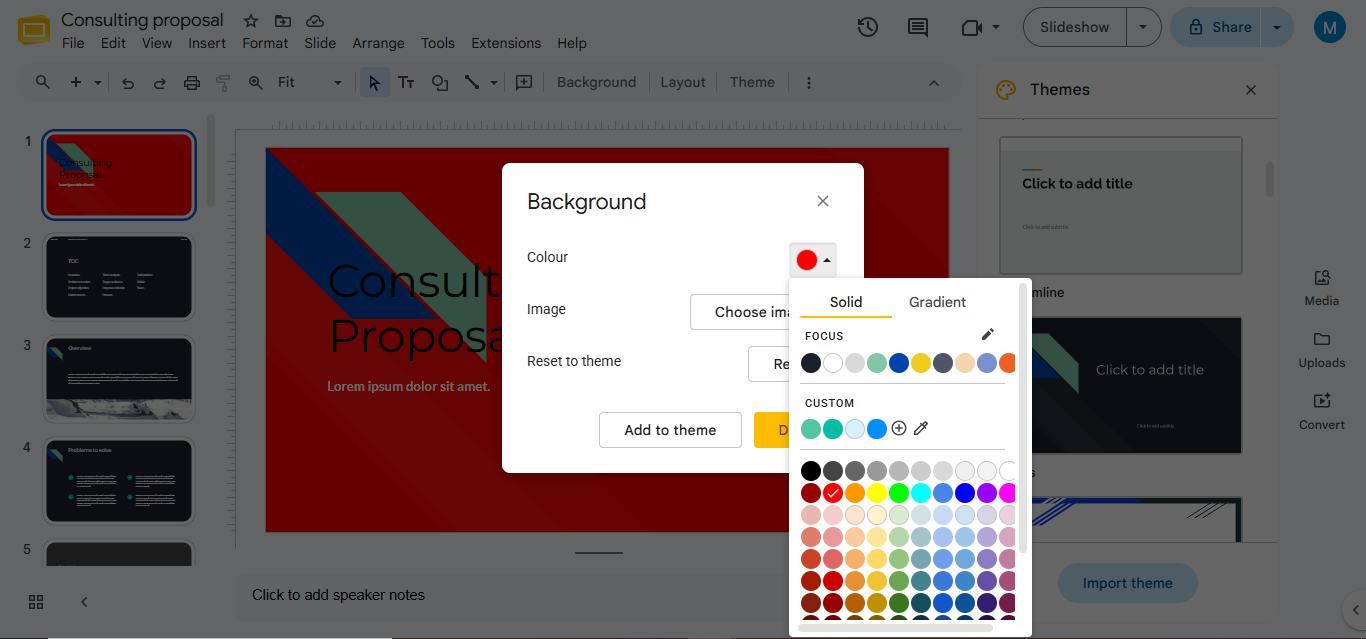The width and height of the screenshot is (1366, 639).
Task: Select the orange standard colour swatch
Action: click(x=855, y=493)
